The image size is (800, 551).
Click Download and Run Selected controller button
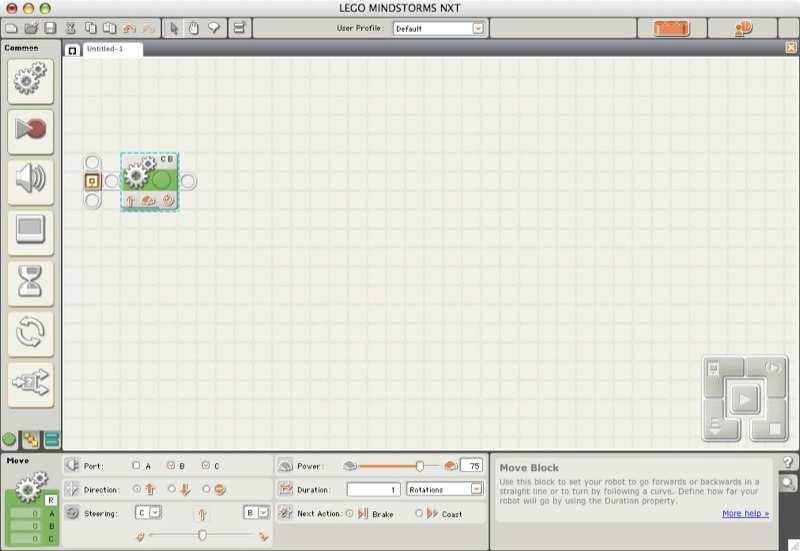(x=772, y=369)
